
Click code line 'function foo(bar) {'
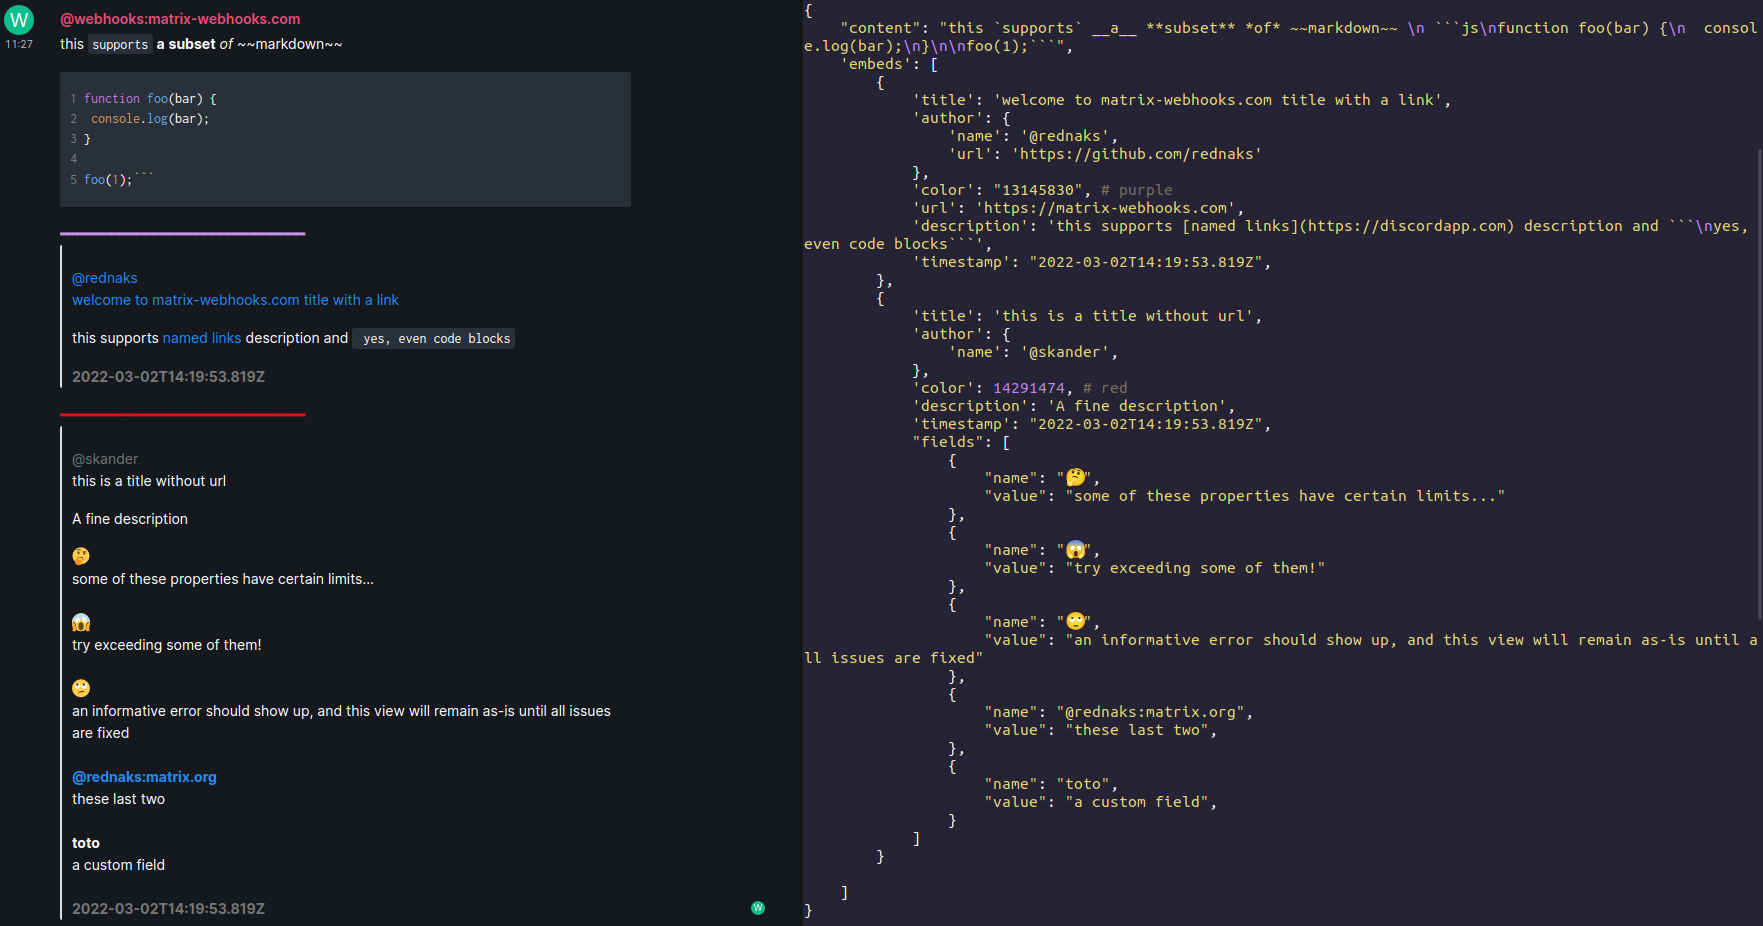coord(150,99)
